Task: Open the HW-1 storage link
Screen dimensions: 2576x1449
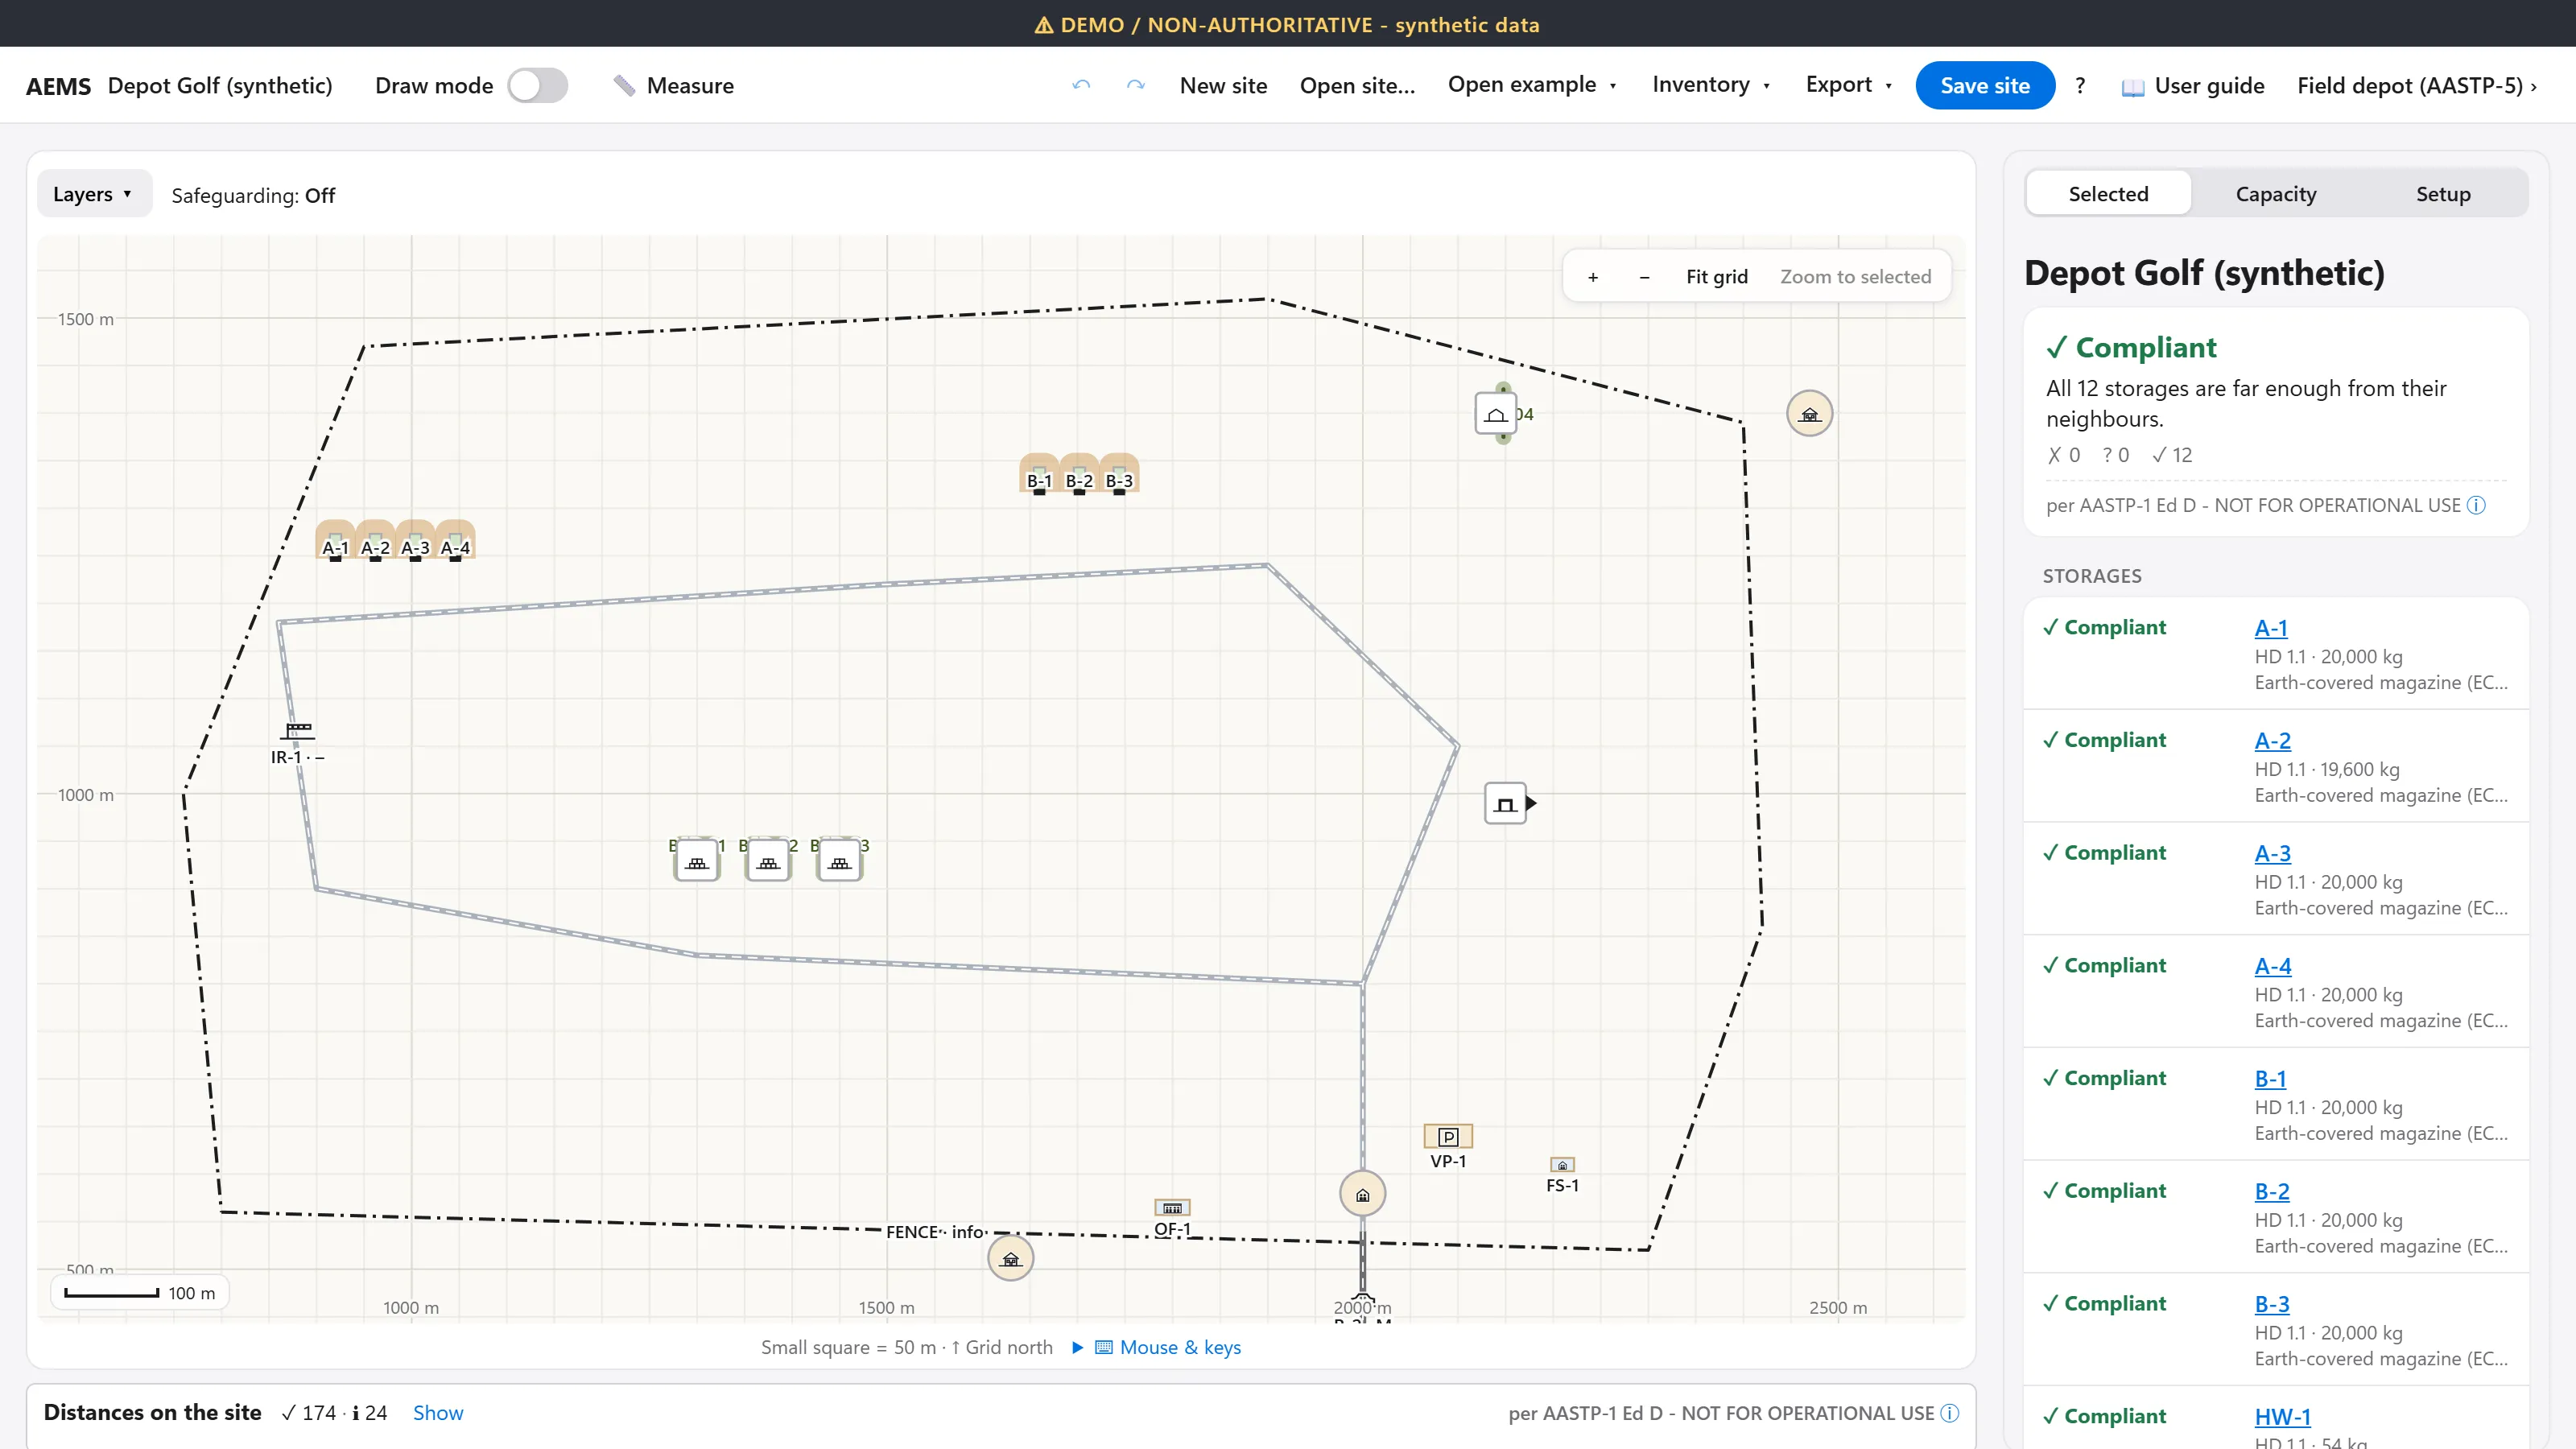Action: [2282, 1417]
